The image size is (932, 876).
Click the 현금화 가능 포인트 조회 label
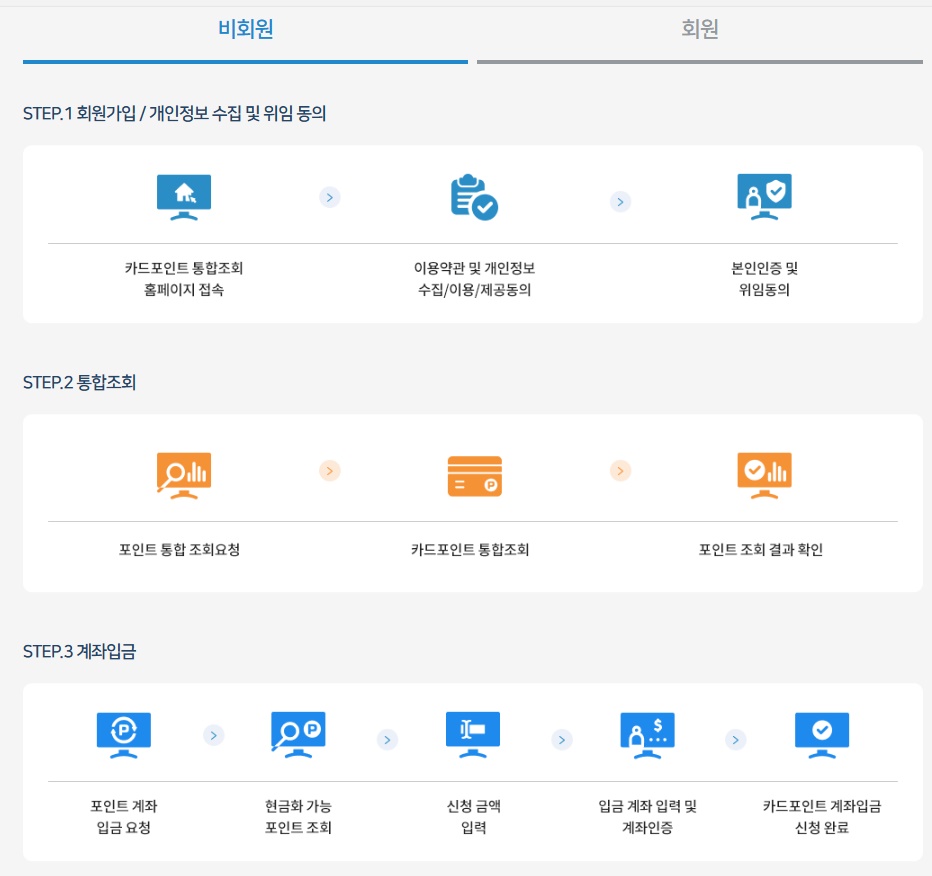pos(298,817)
